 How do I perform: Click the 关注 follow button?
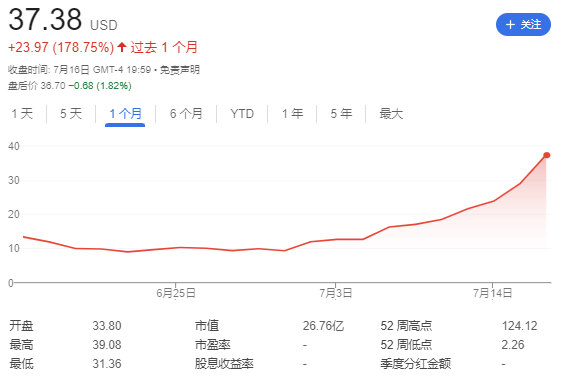click(x=523, y=24)
